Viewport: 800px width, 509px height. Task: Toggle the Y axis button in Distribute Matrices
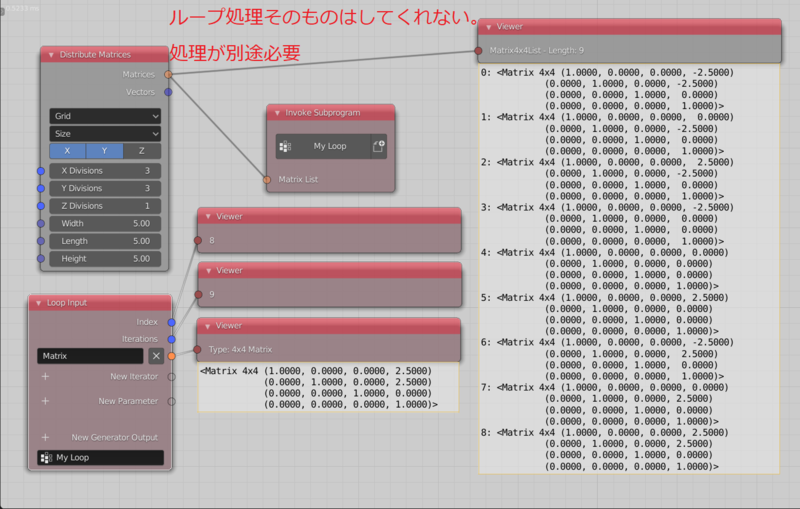[x=105, y=151]
